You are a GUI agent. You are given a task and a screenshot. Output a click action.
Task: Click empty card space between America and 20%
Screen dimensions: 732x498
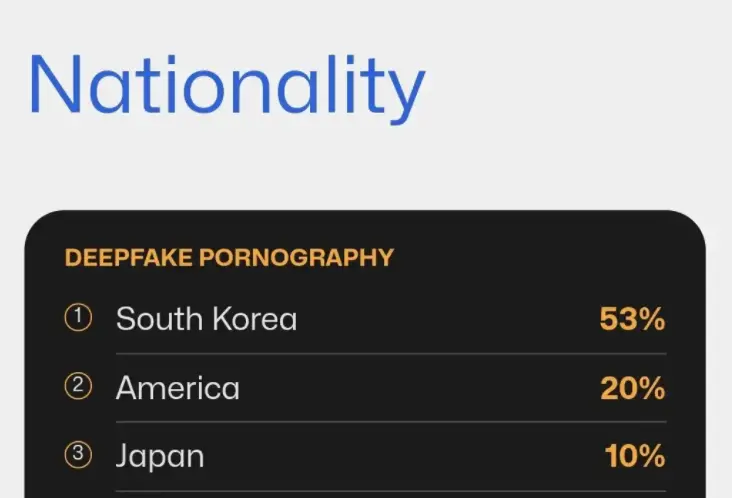pyautogui.click(x=420, y=388)
